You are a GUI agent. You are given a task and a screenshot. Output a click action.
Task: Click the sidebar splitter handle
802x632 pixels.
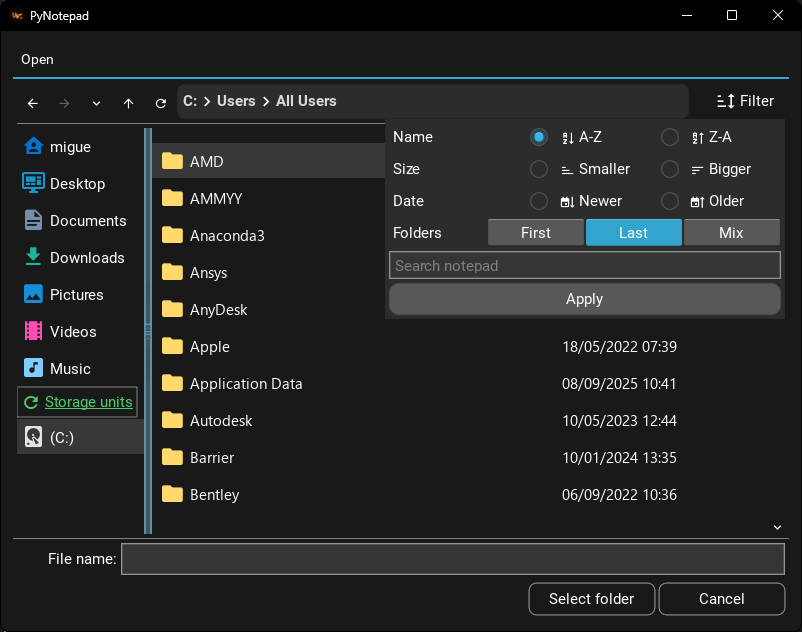(147, 330)
